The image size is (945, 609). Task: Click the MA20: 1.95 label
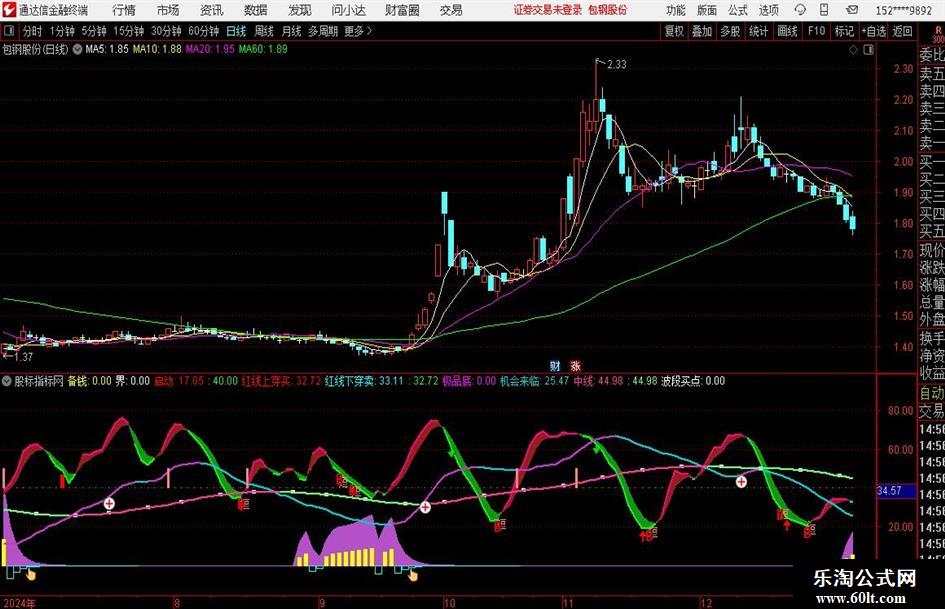[210, 49]
